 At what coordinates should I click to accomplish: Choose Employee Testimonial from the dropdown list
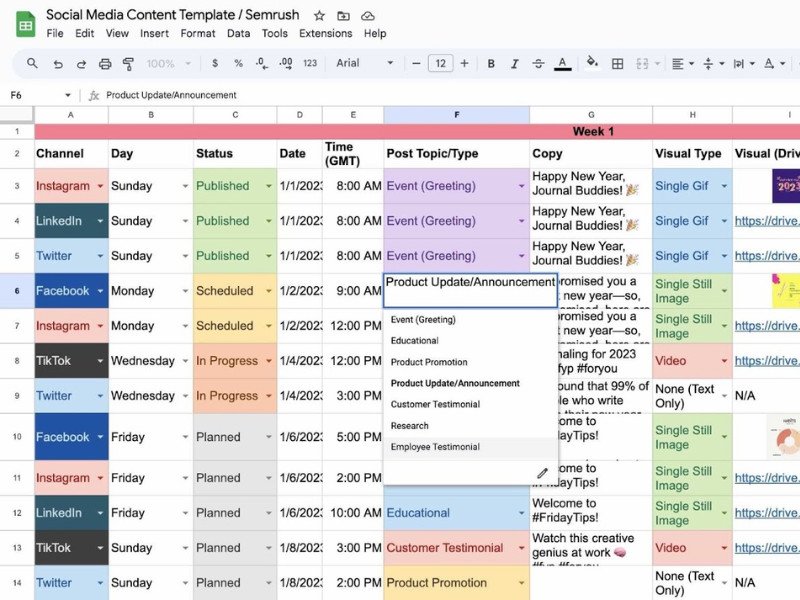tap(435, 447)
